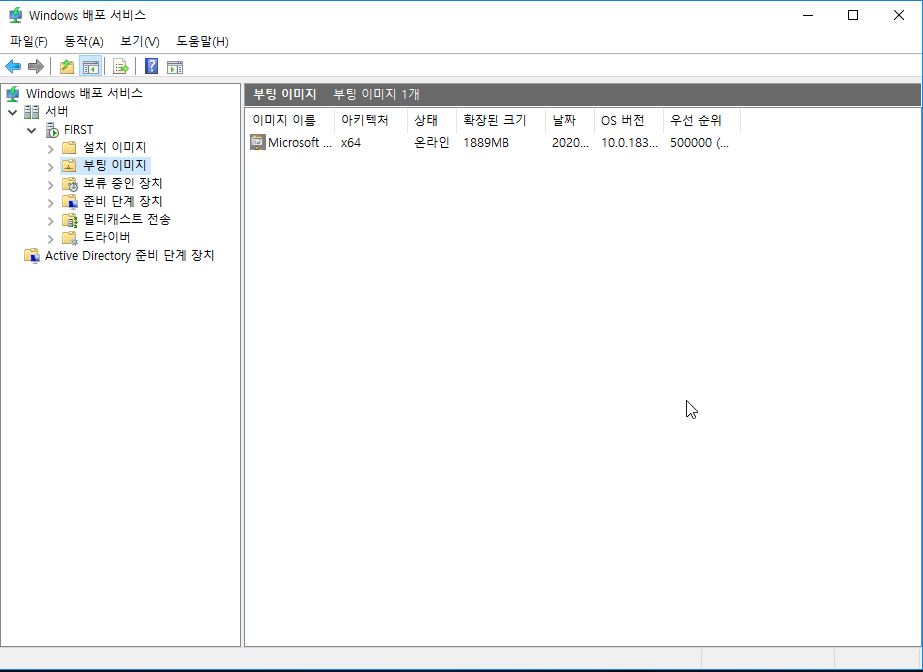Screen dimensions: 923x672
Task: Click the 1889MB size cell
Action: point(486,142)
